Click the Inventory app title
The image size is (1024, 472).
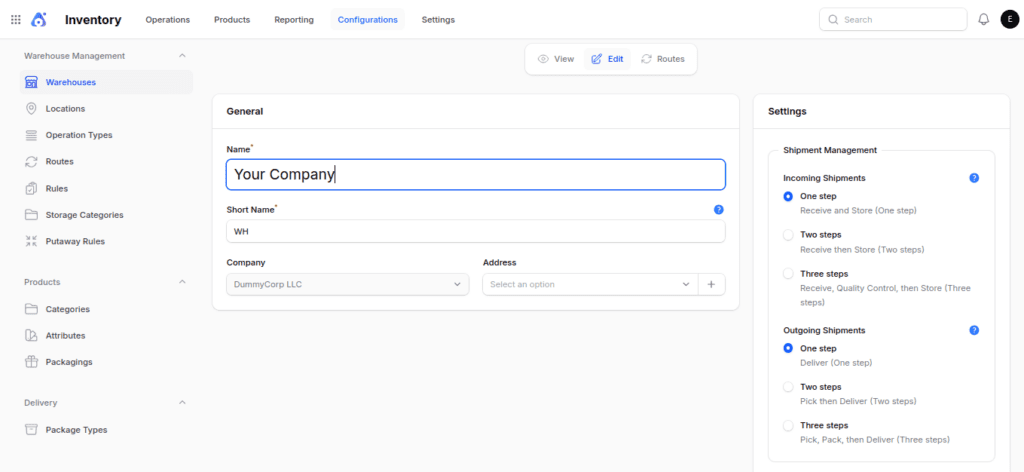pos(93,20)
